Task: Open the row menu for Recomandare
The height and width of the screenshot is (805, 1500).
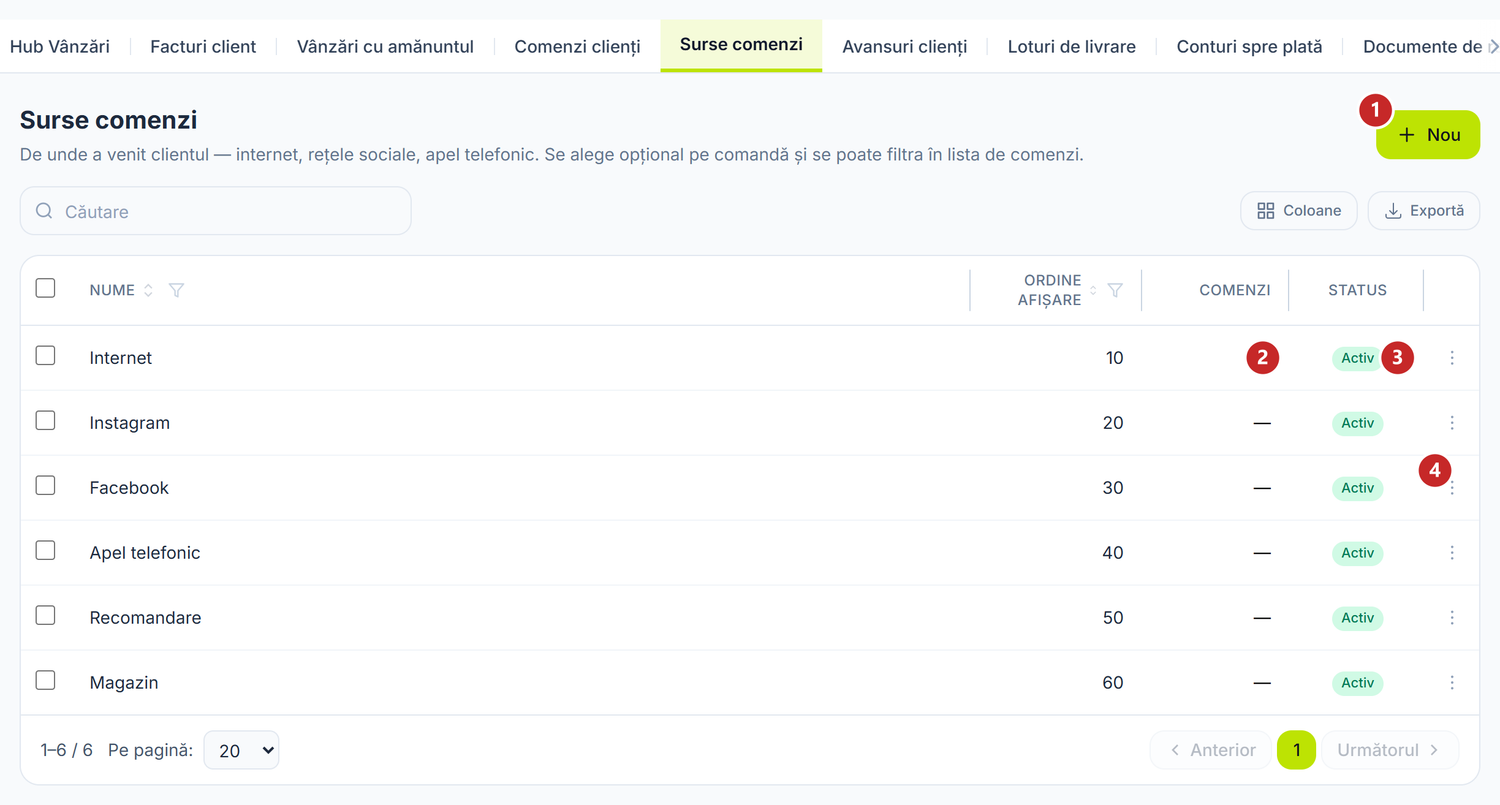Action: (1452, 618)
